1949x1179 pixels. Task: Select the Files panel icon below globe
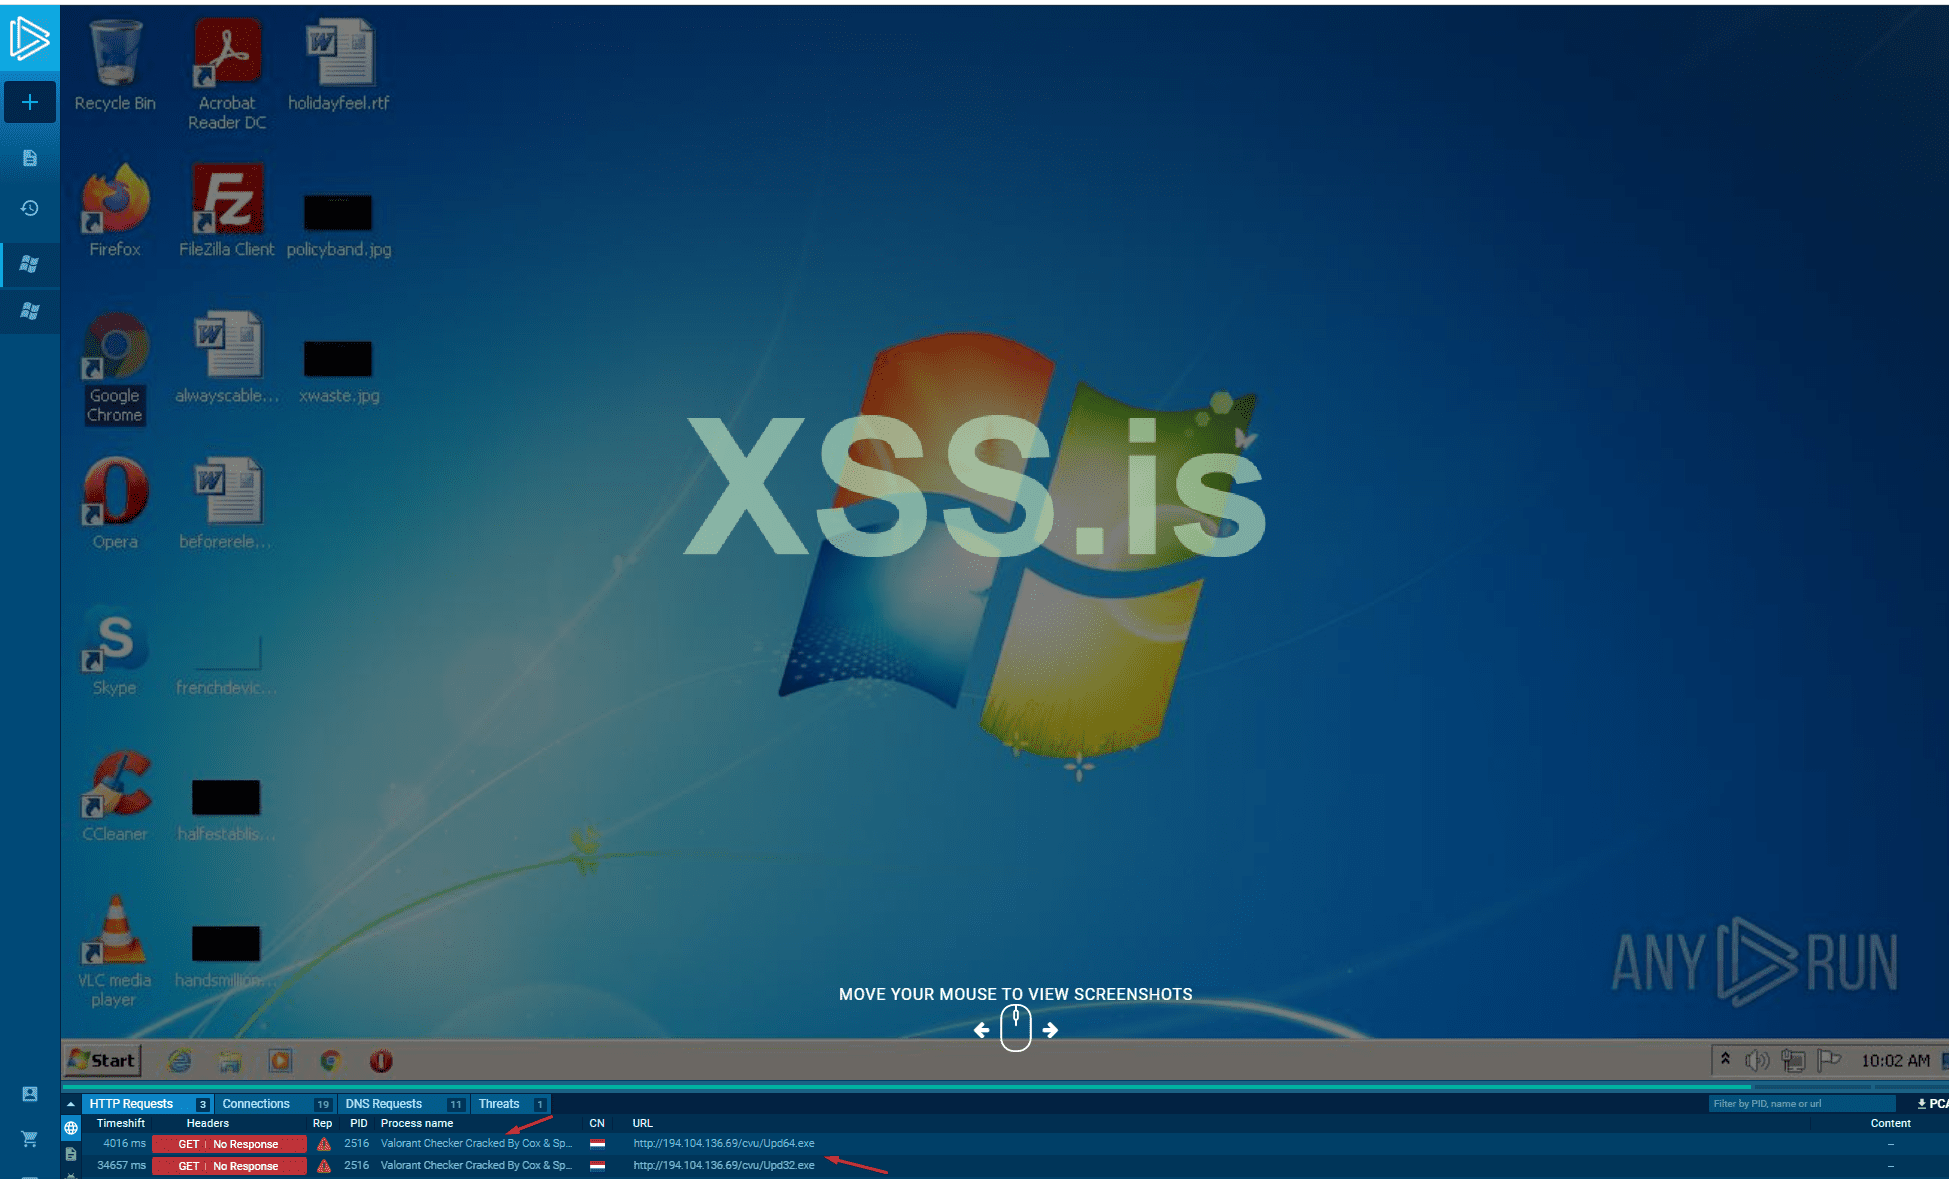pos(71,1154)
